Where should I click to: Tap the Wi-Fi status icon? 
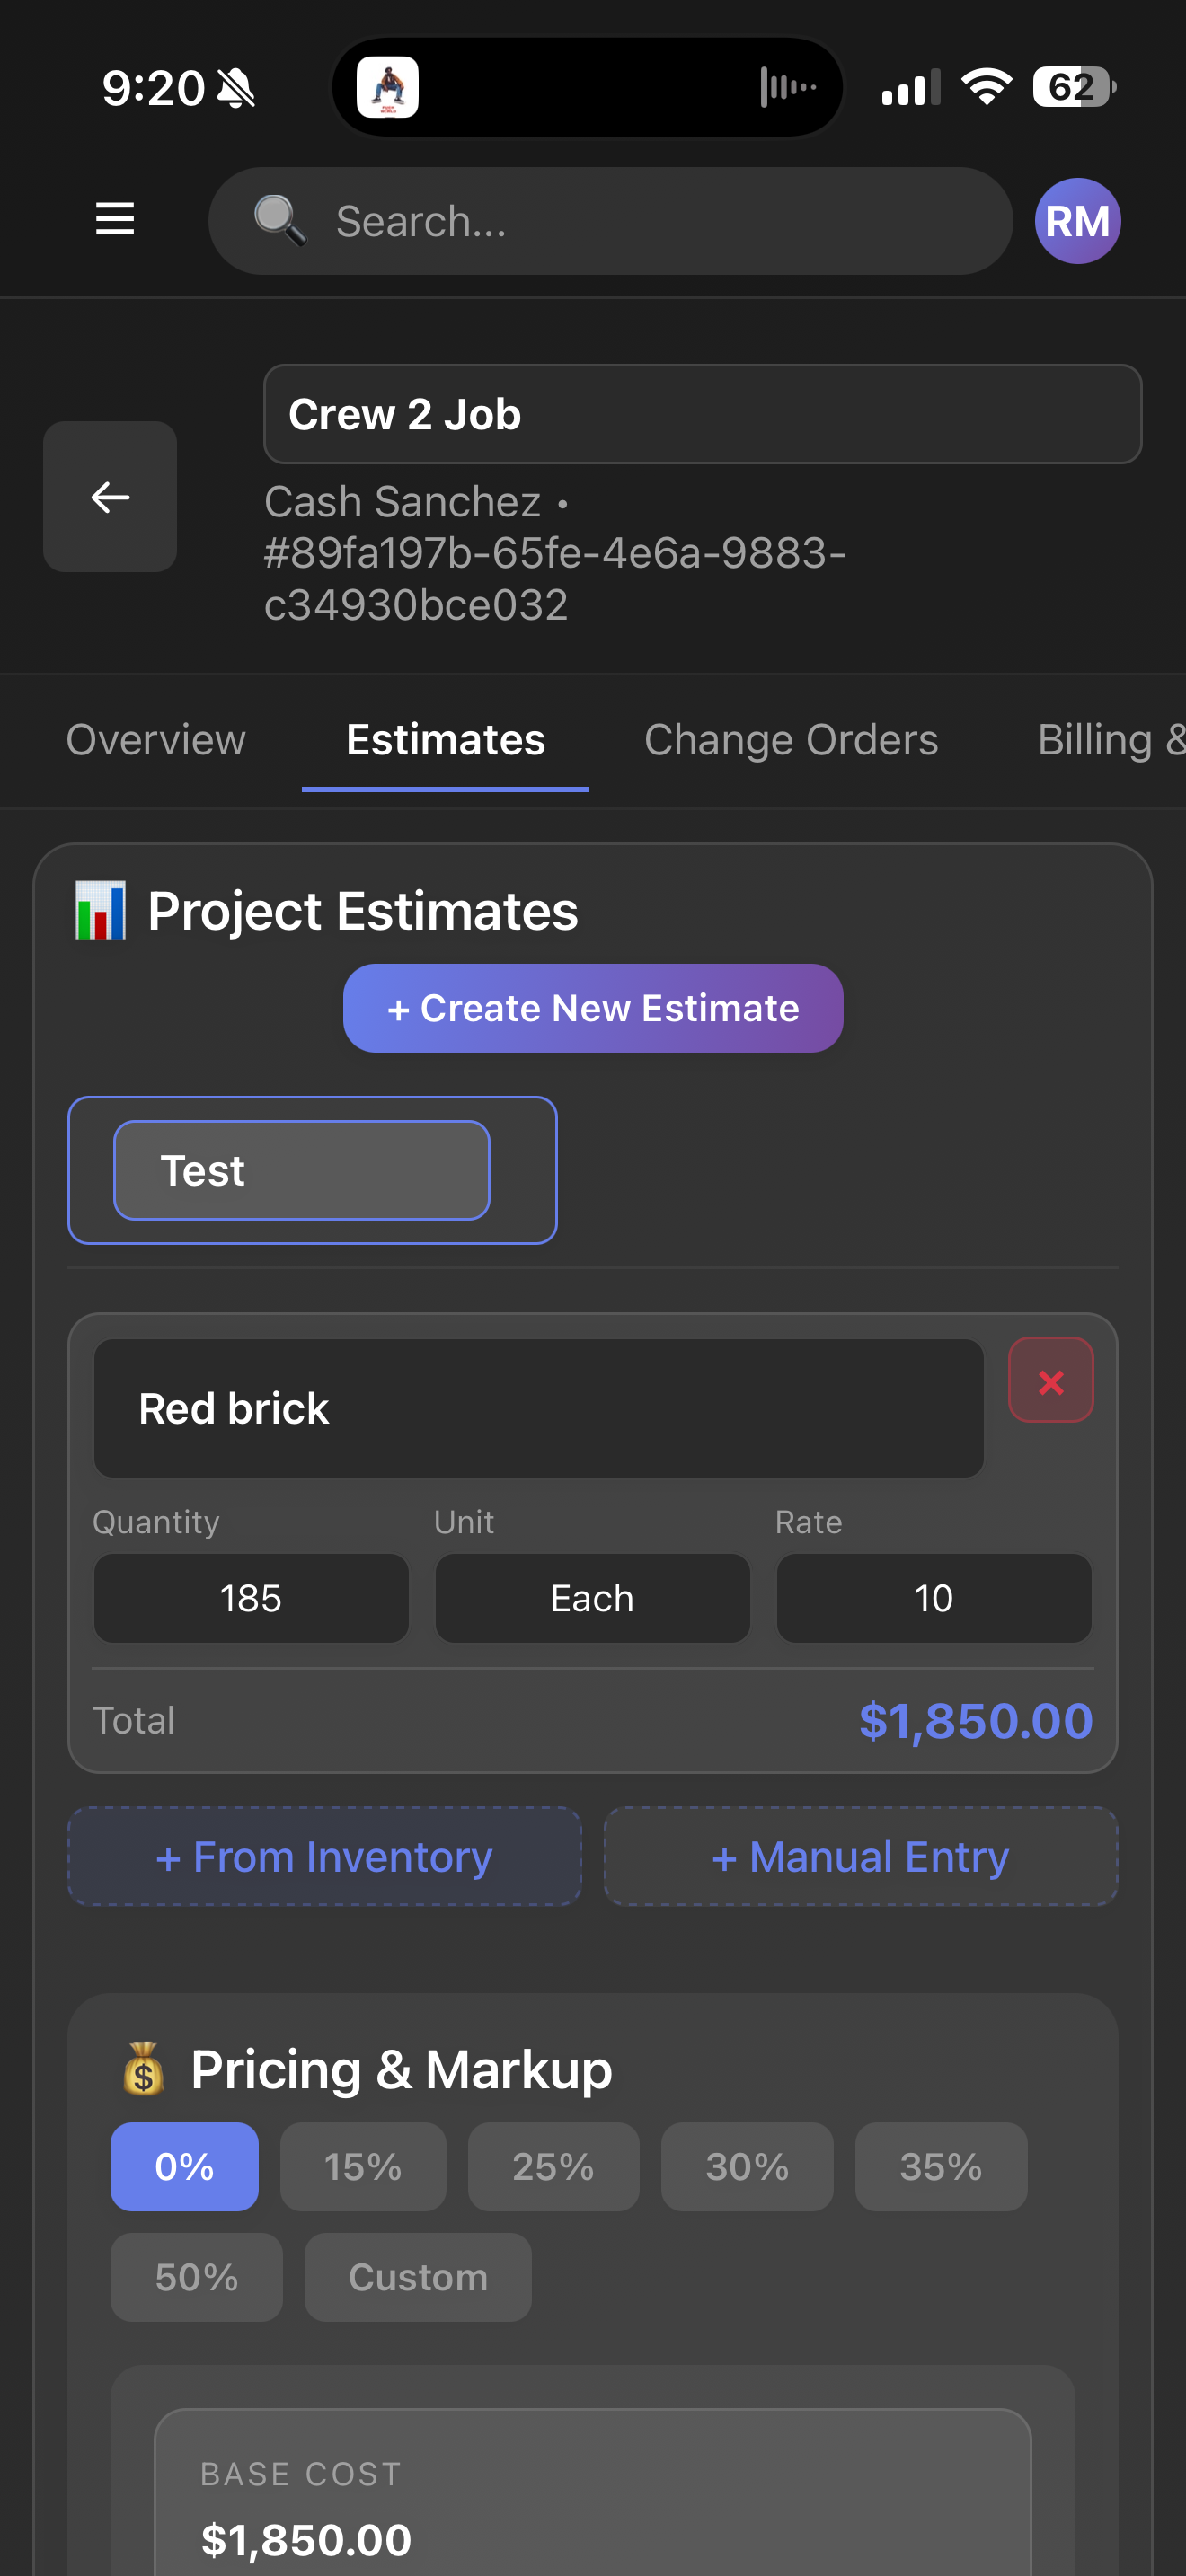[x=986, y=88]
